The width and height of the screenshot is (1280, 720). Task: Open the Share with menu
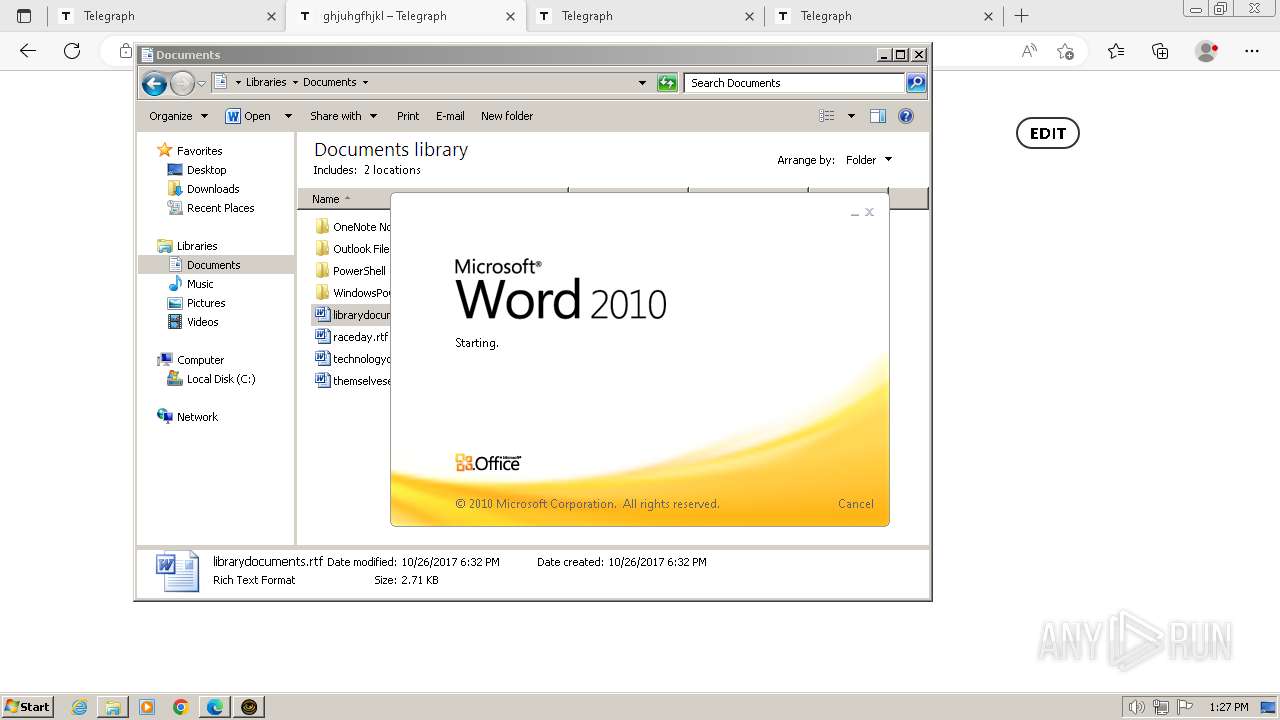pos(343,116)
